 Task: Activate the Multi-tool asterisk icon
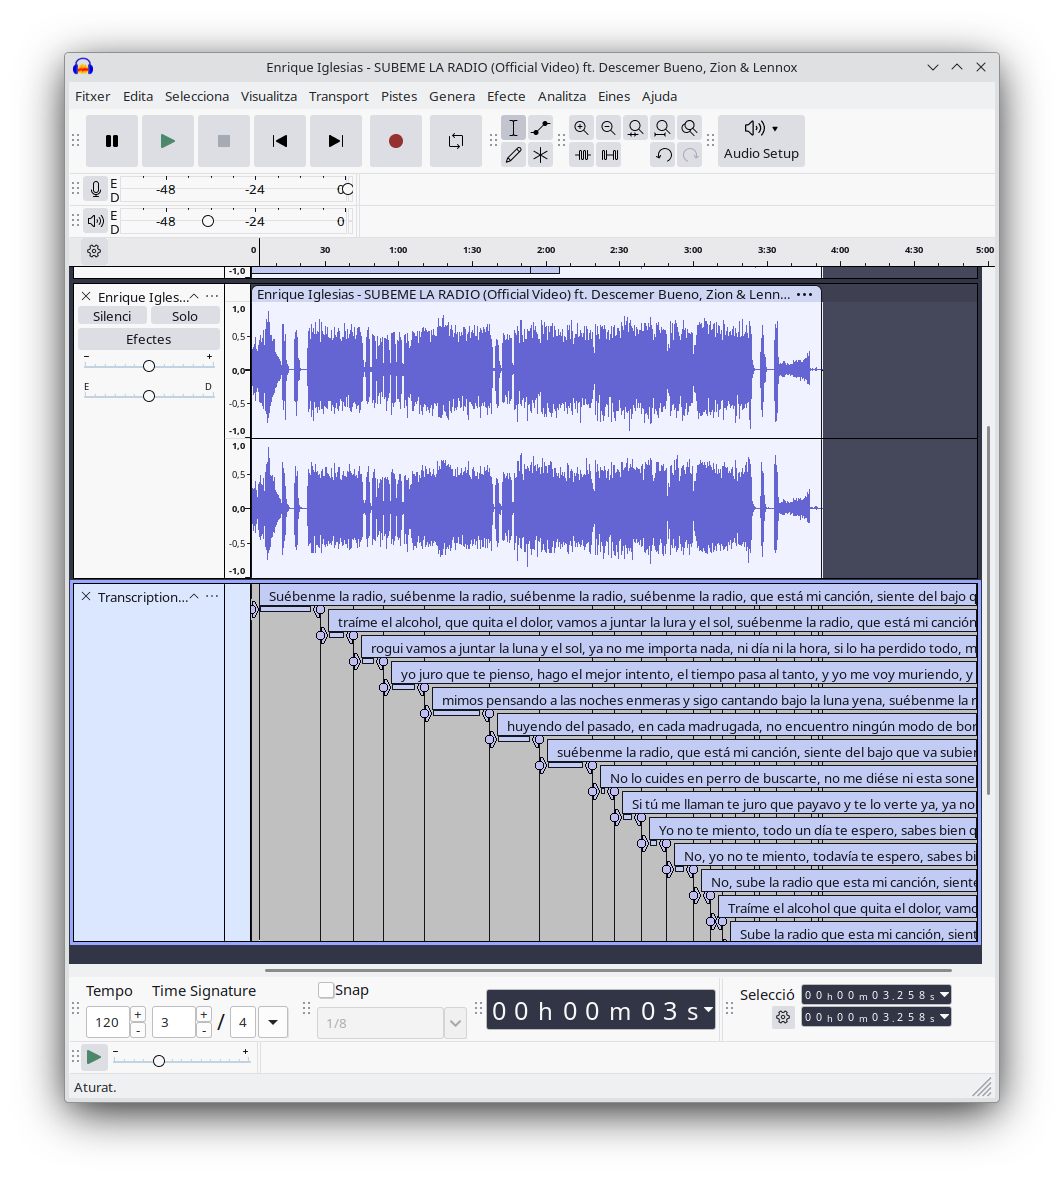click(540, 155)
